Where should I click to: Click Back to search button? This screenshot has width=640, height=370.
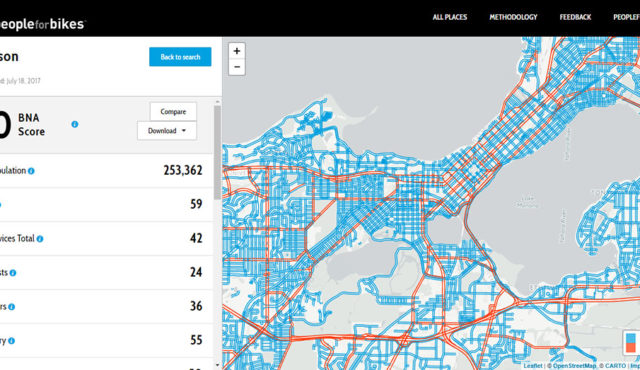pos(180,57)
